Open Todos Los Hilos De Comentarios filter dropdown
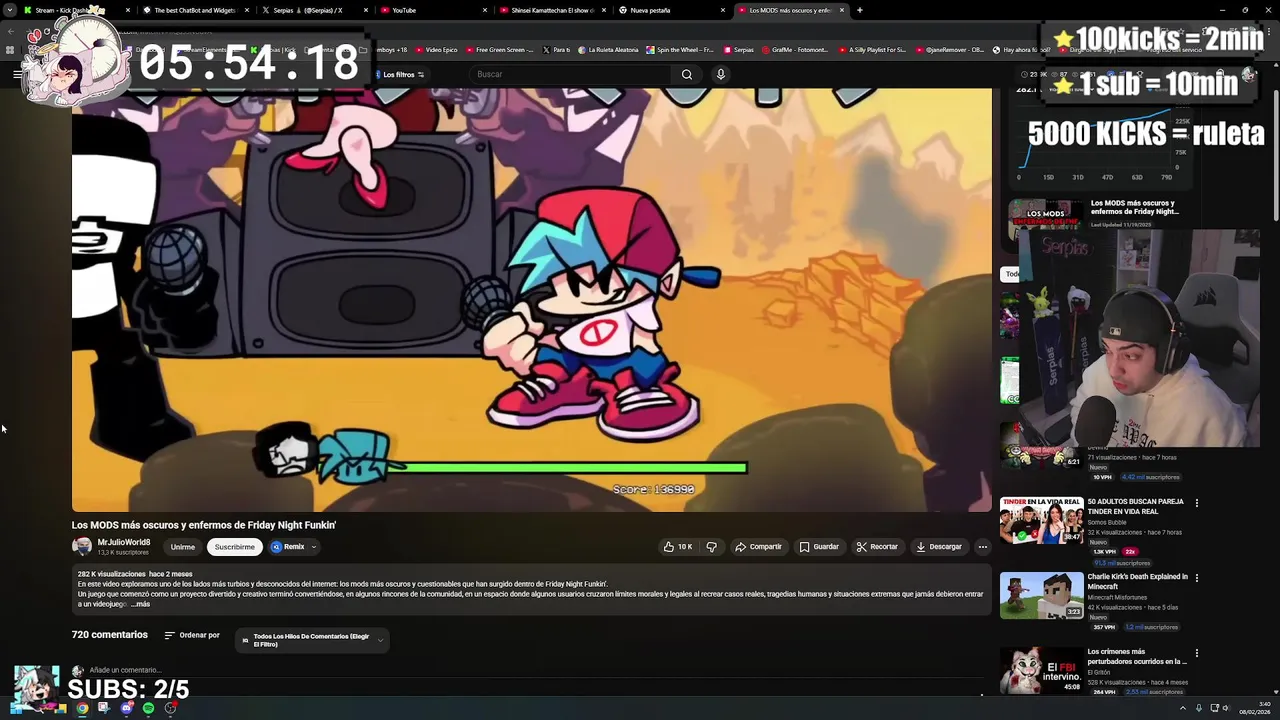This screenshot has height=720, width=1280. pos(312,640)
